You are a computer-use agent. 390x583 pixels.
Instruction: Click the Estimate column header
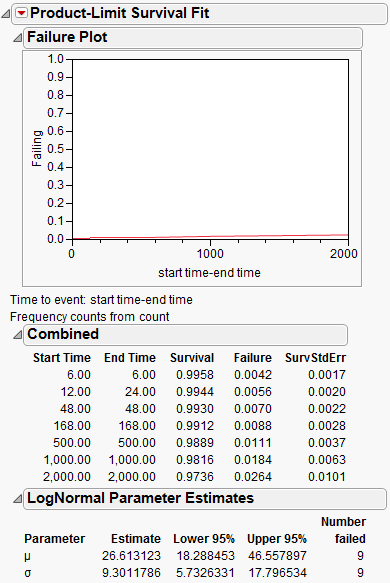point(136,539)
